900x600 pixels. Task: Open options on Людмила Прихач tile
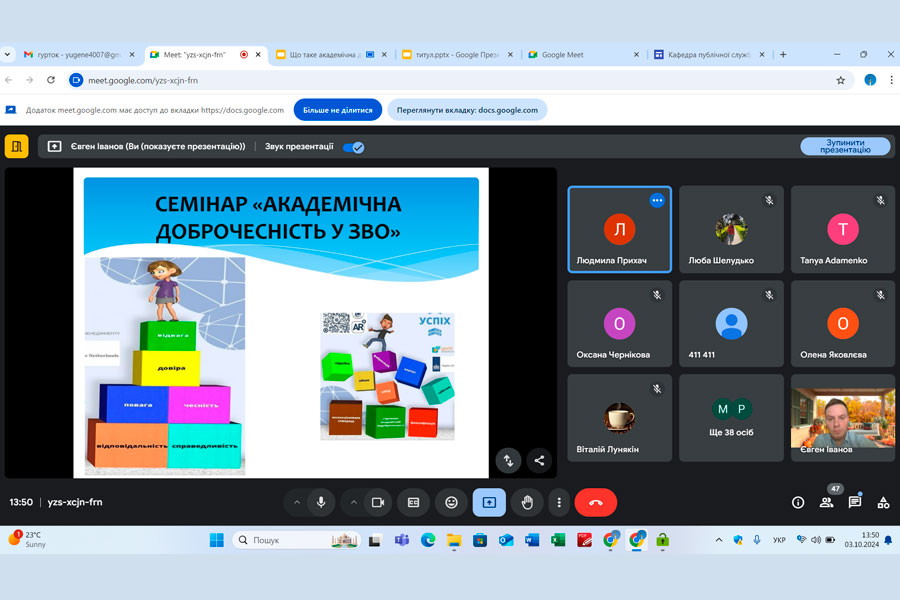657,200
